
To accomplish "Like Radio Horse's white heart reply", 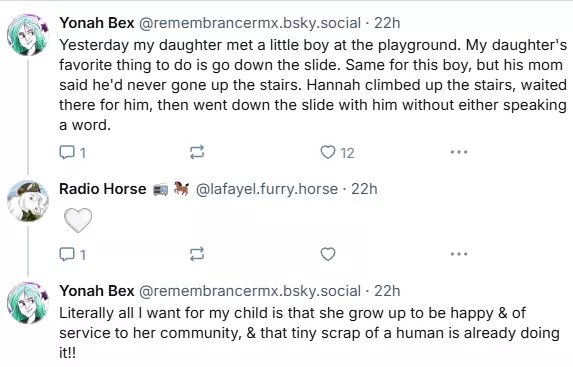I will (328, 254).
